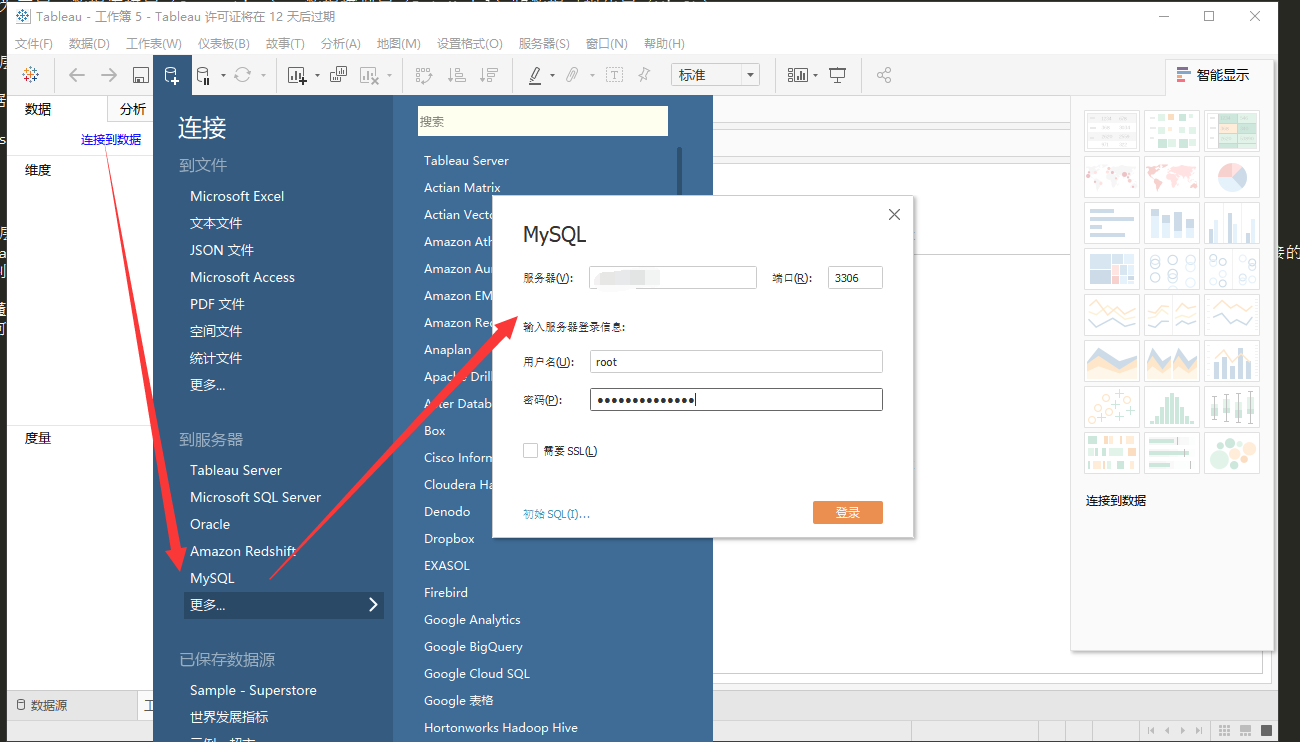Expand the 更多... server connectors row
The image size is (1300, 742).
click(x=284, y=605)
